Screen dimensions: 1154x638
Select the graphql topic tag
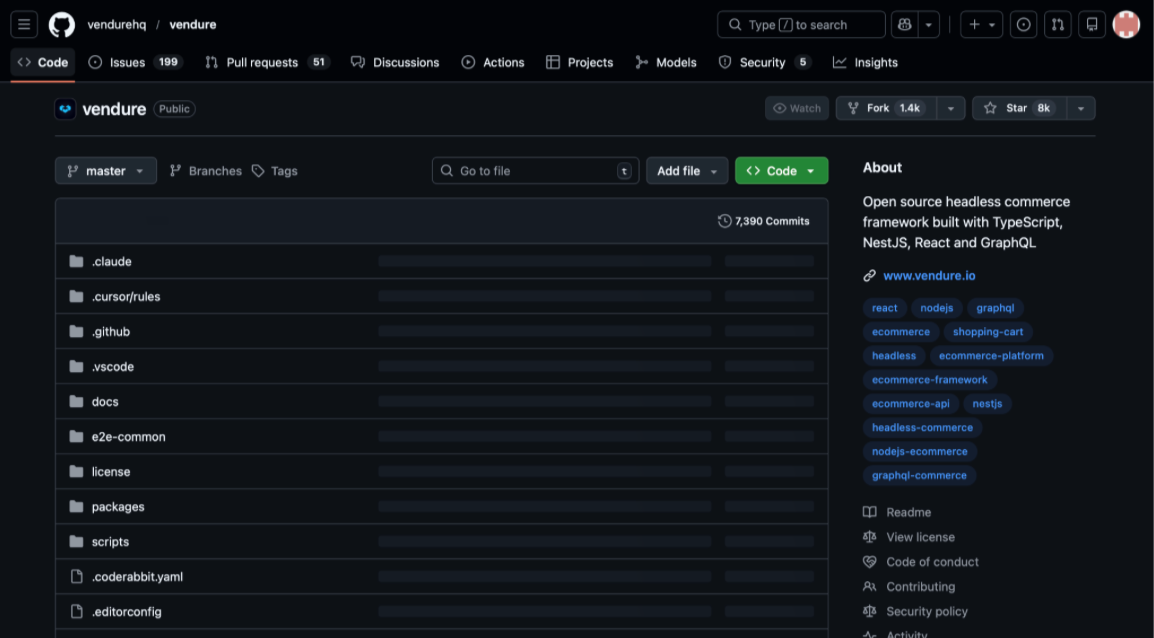(995, 308)
